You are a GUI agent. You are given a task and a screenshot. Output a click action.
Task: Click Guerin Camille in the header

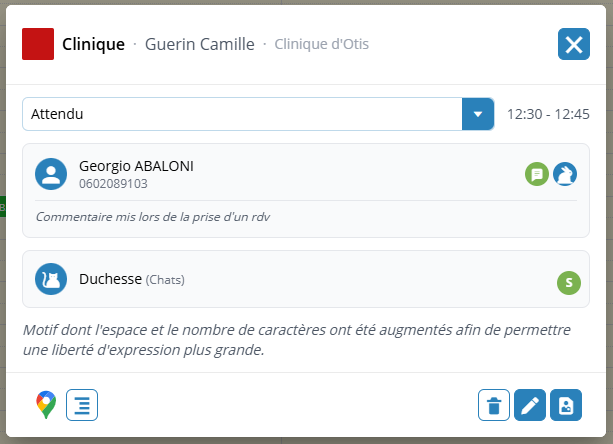pos(199,44)
